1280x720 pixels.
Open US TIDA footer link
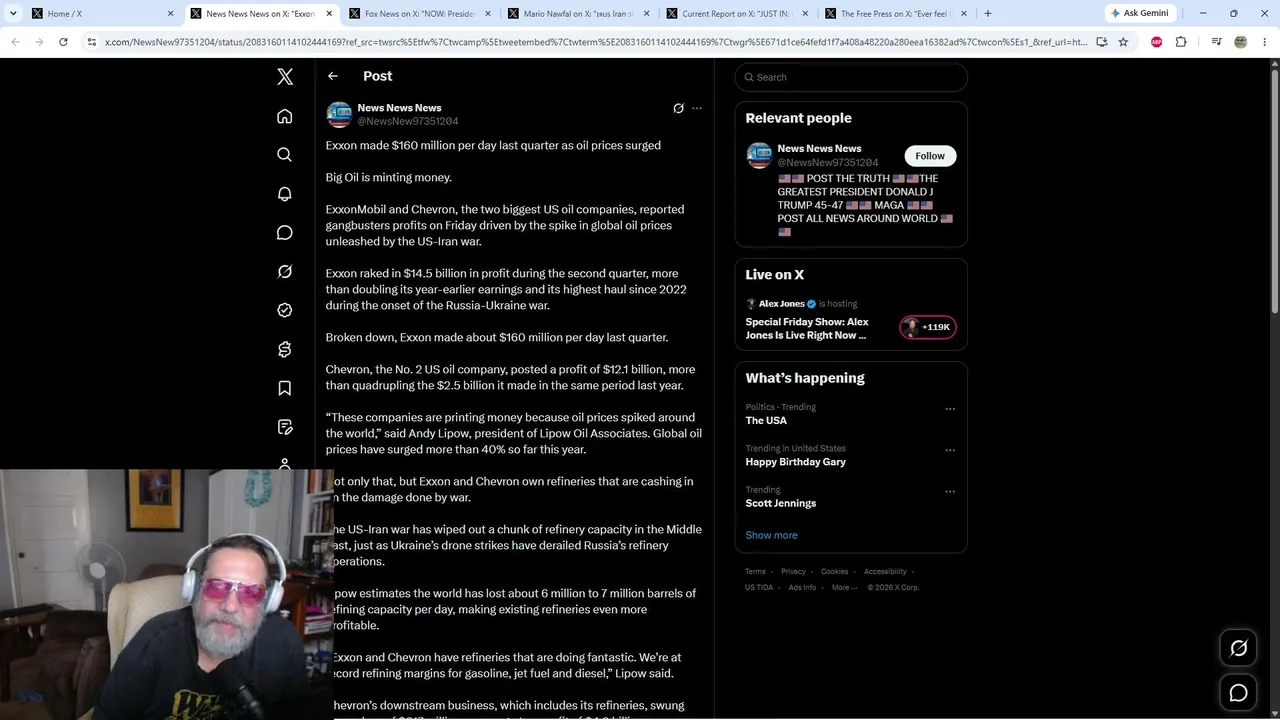[759, 588]
